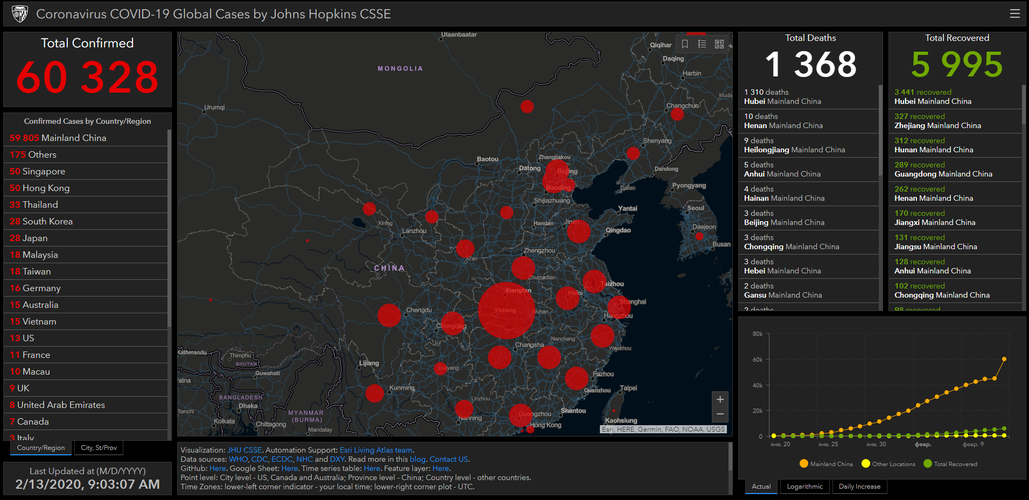Click the Johns Hopkins shield logo
1029x500 pixels.
tap(18, 14)
